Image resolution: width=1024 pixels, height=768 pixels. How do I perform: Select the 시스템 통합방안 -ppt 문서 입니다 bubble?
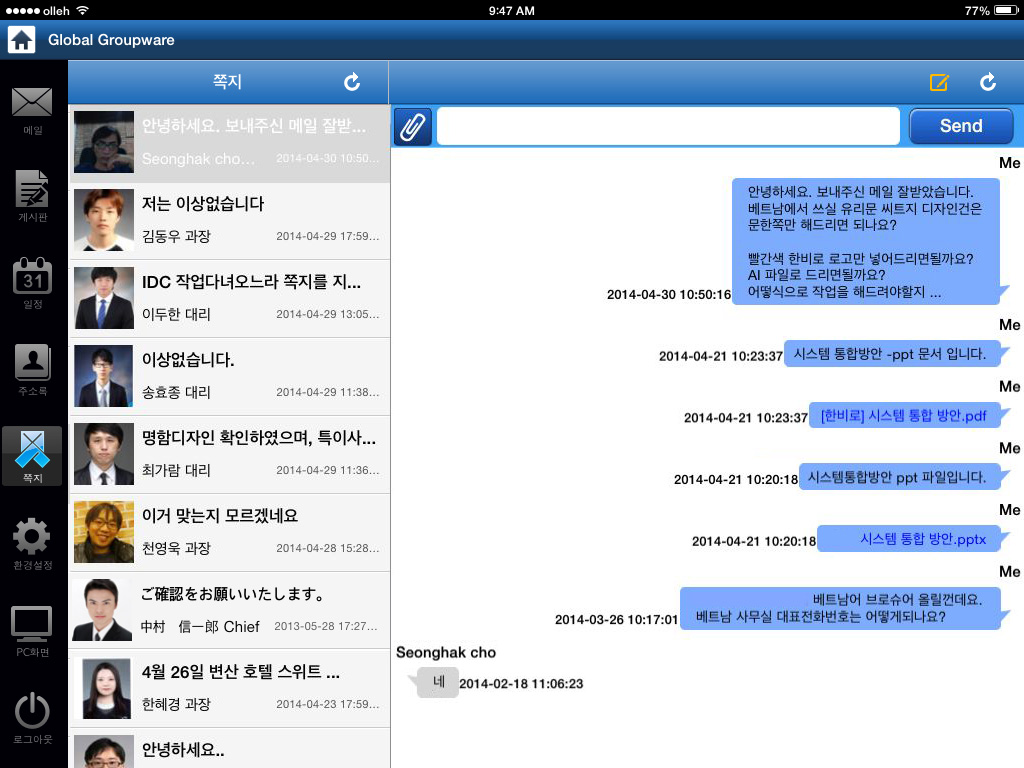(x=892, y=354)
